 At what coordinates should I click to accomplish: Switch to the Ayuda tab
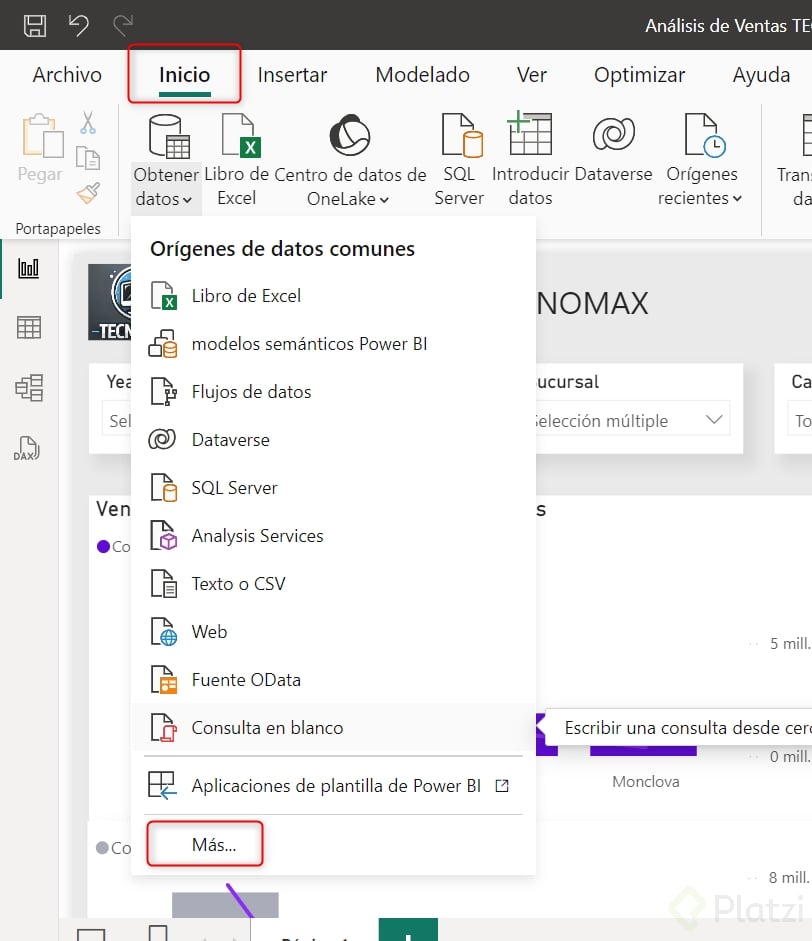pos(761,75)
